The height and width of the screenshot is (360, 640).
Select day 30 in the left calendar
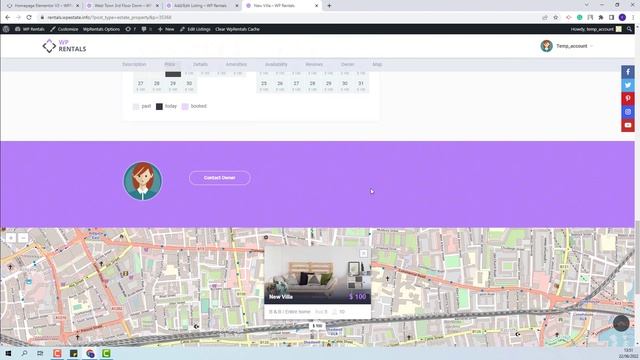click(x=189, y=85)
